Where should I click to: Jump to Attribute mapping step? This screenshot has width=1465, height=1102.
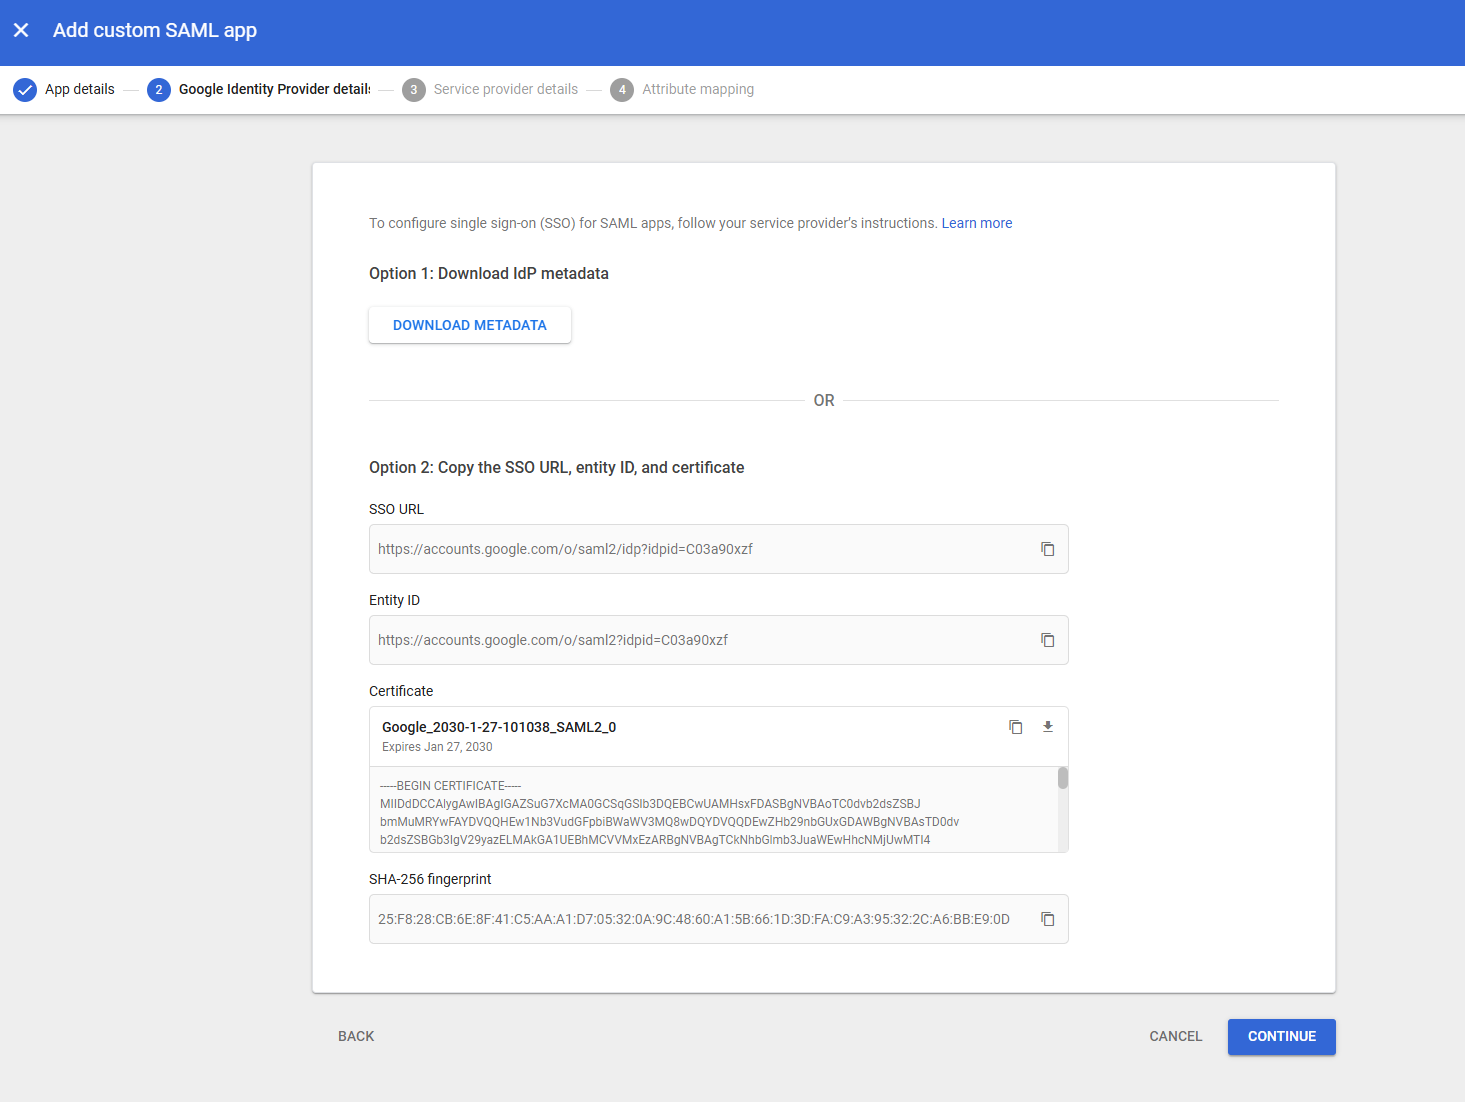pos(697,90)
